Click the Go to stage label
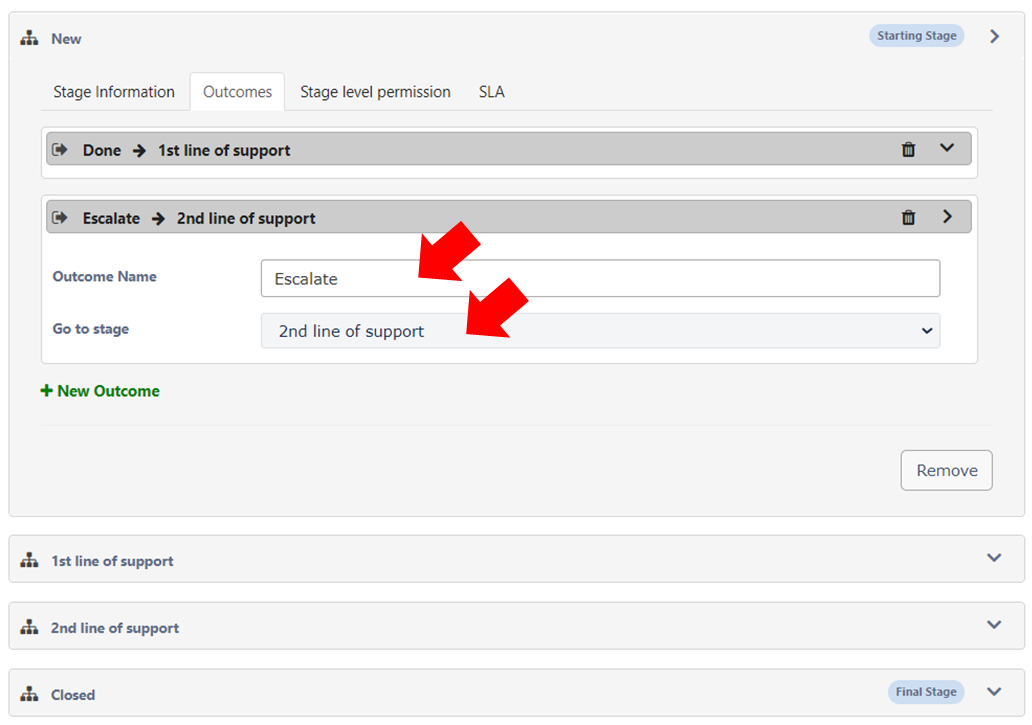This screenshot has height=725, width=1032. [x=91, y=329]
